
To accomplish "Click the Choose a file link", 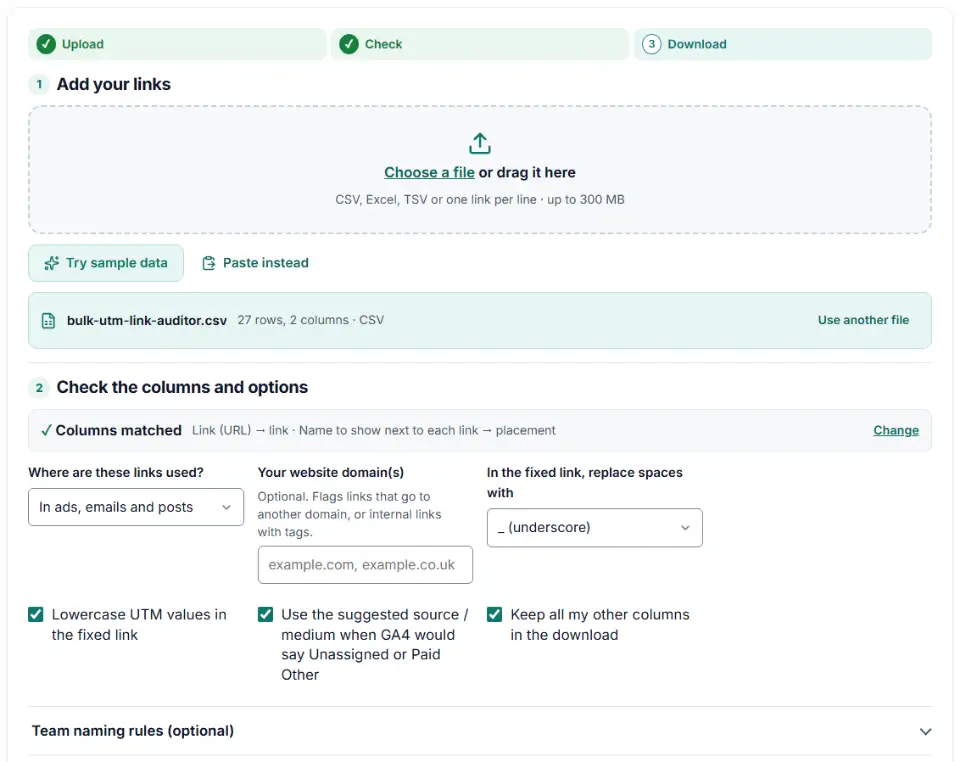I will [429, 173].
